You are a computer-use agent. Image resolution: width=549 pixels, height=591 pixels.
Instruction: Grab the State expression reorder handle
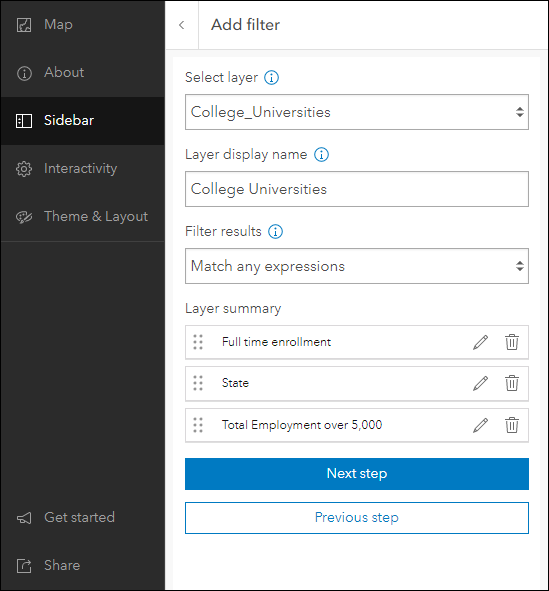tap(198, 383)
